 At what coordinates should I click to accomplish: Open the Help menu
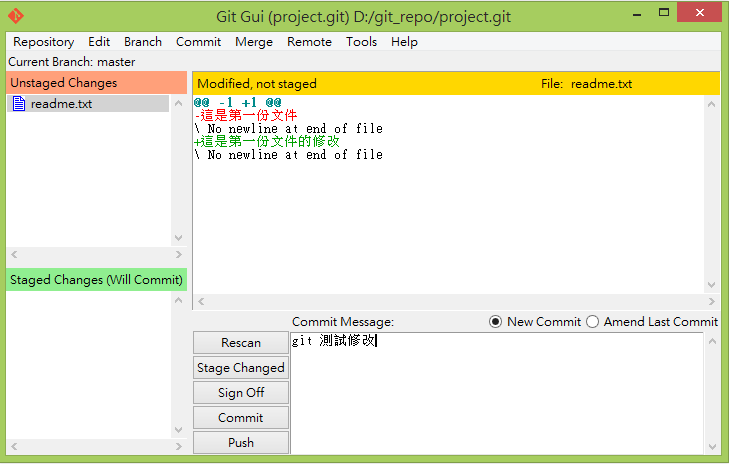pos(404,42)
